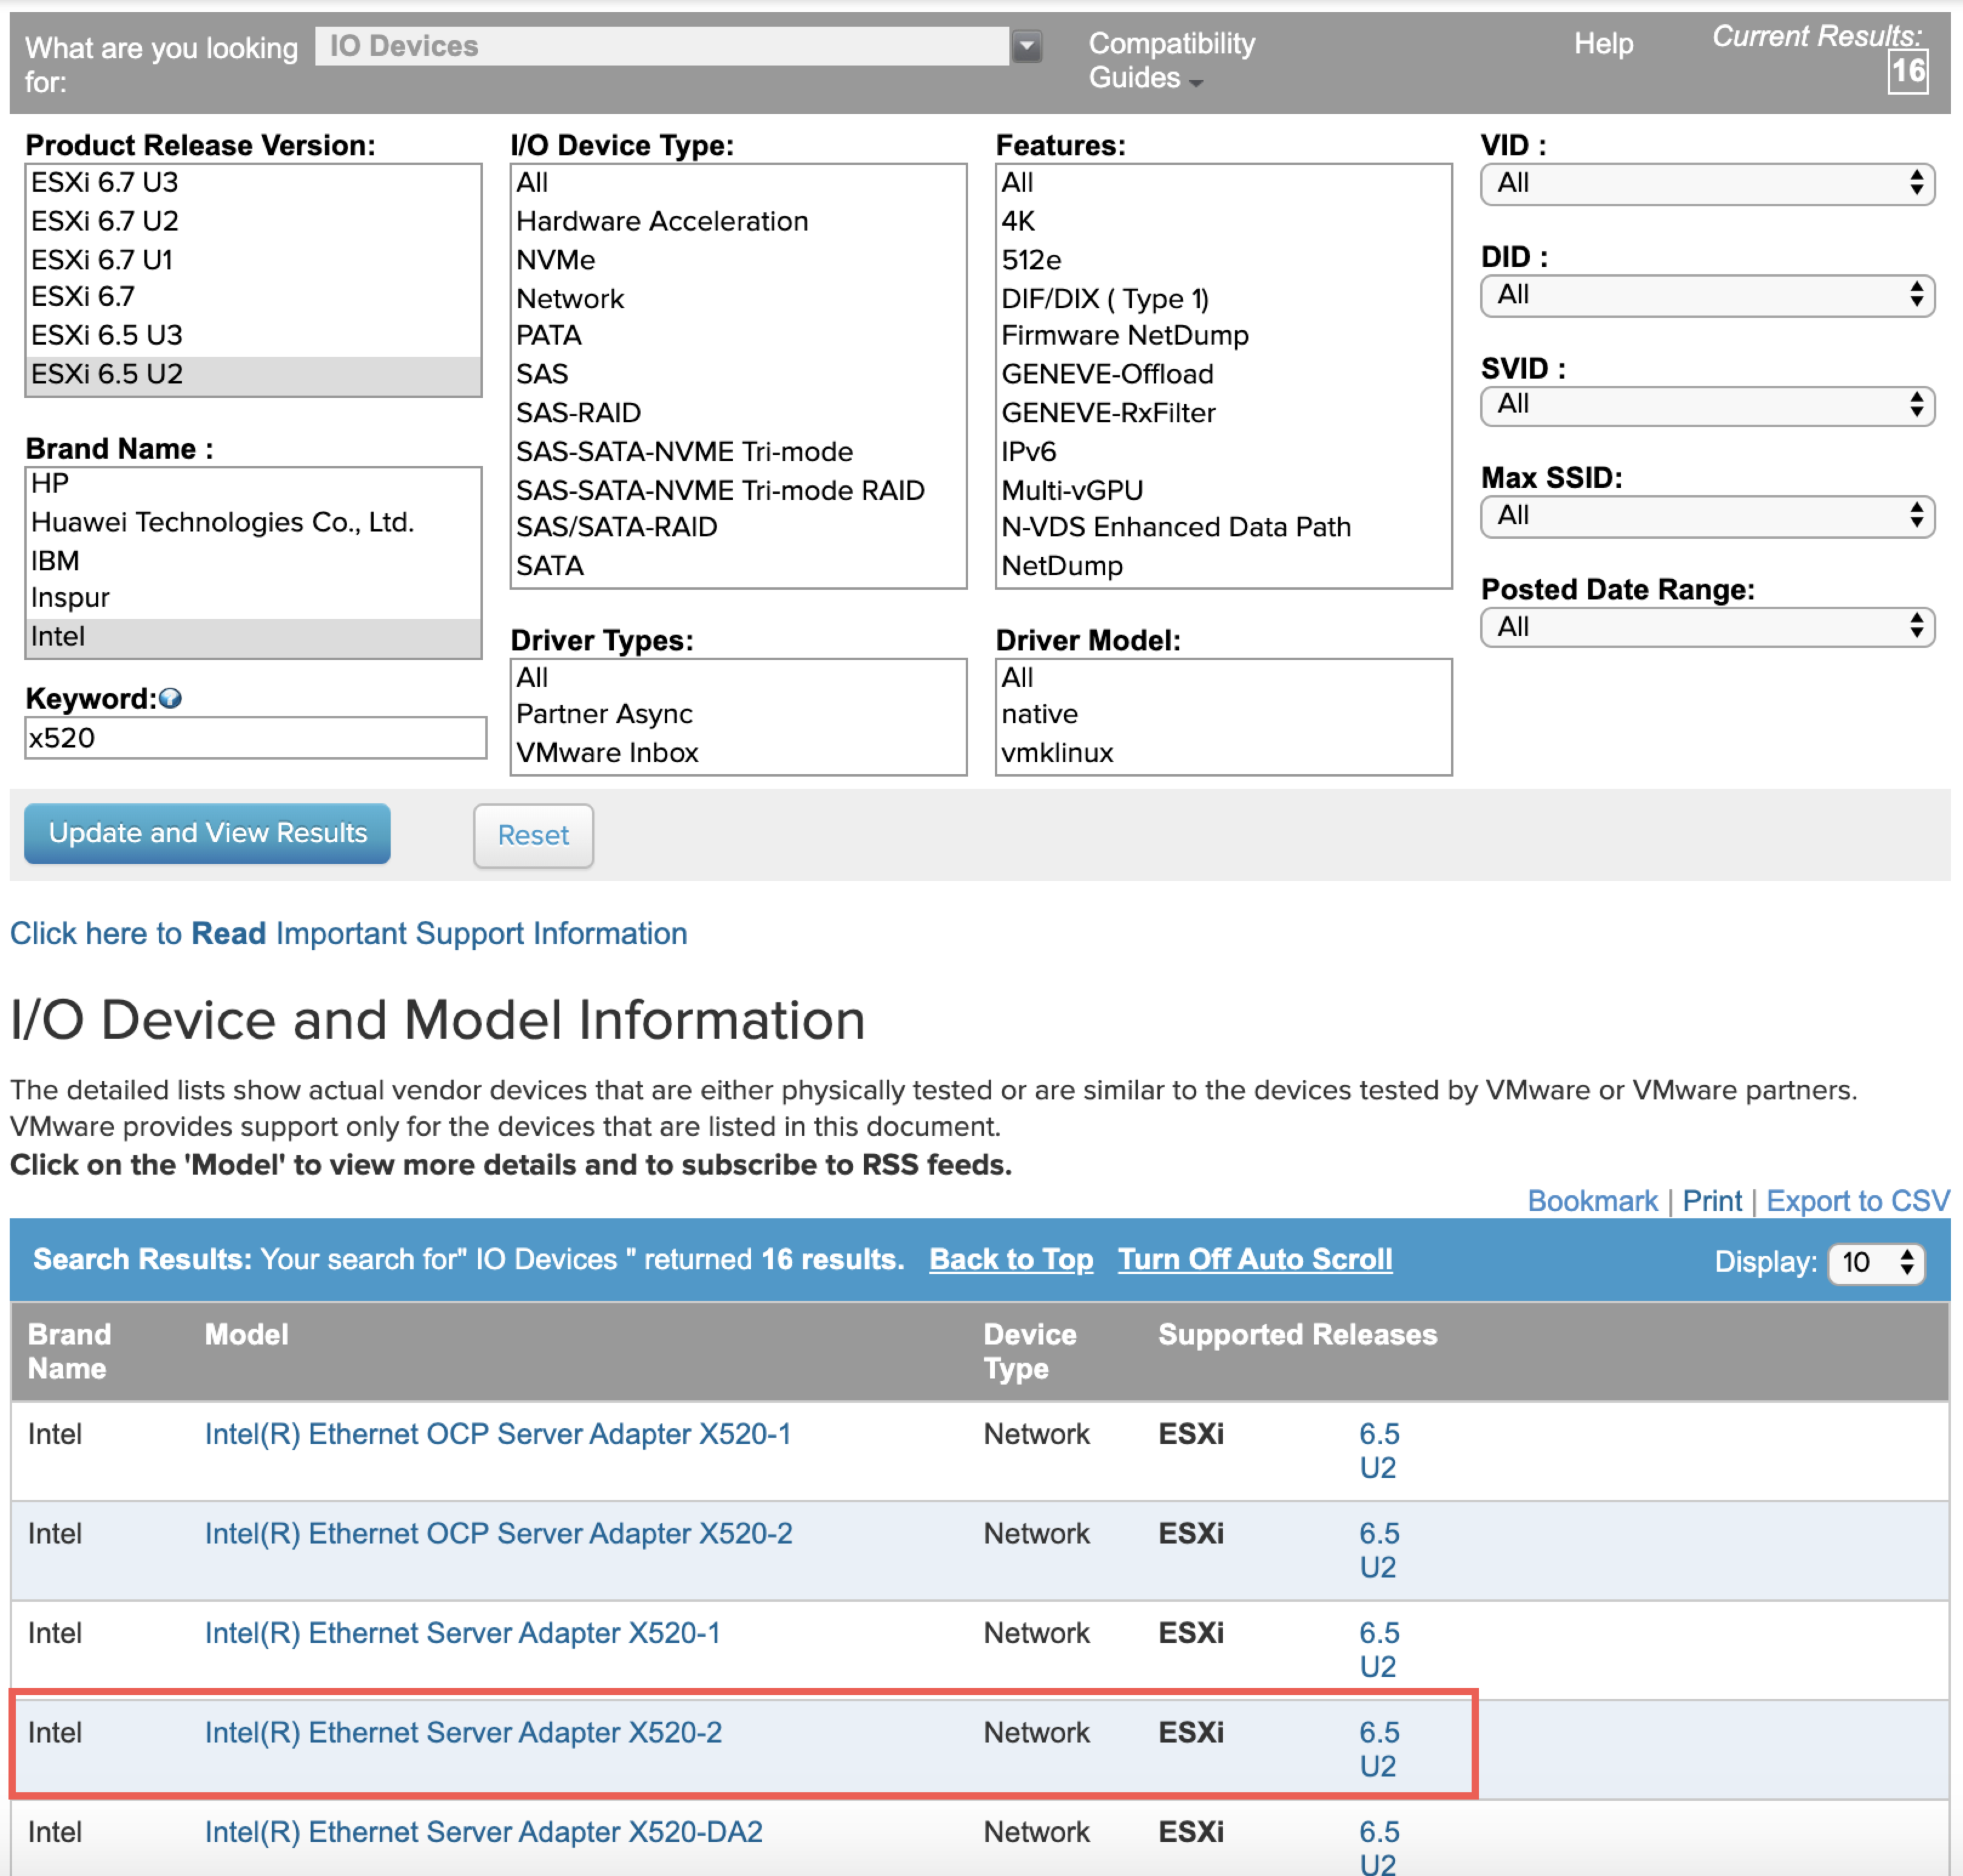Viewport: 1963px width, 1876px height.
Task: Select IPv6 feature
Action: tap(1223, 452)
